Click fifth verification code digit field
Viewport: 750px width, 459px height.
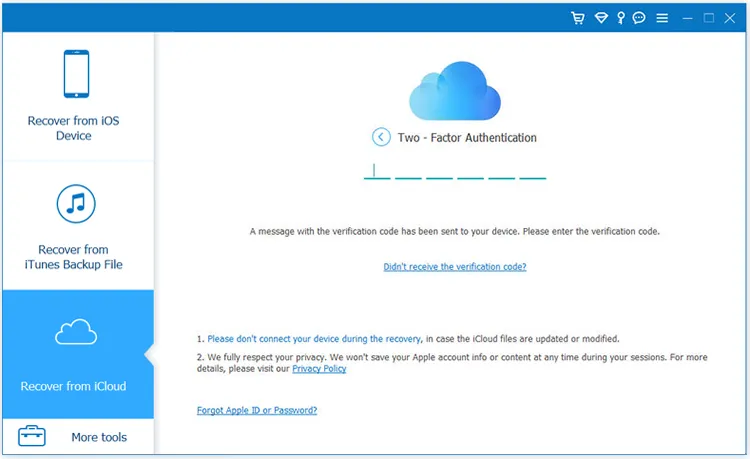[x=502, y=171]
